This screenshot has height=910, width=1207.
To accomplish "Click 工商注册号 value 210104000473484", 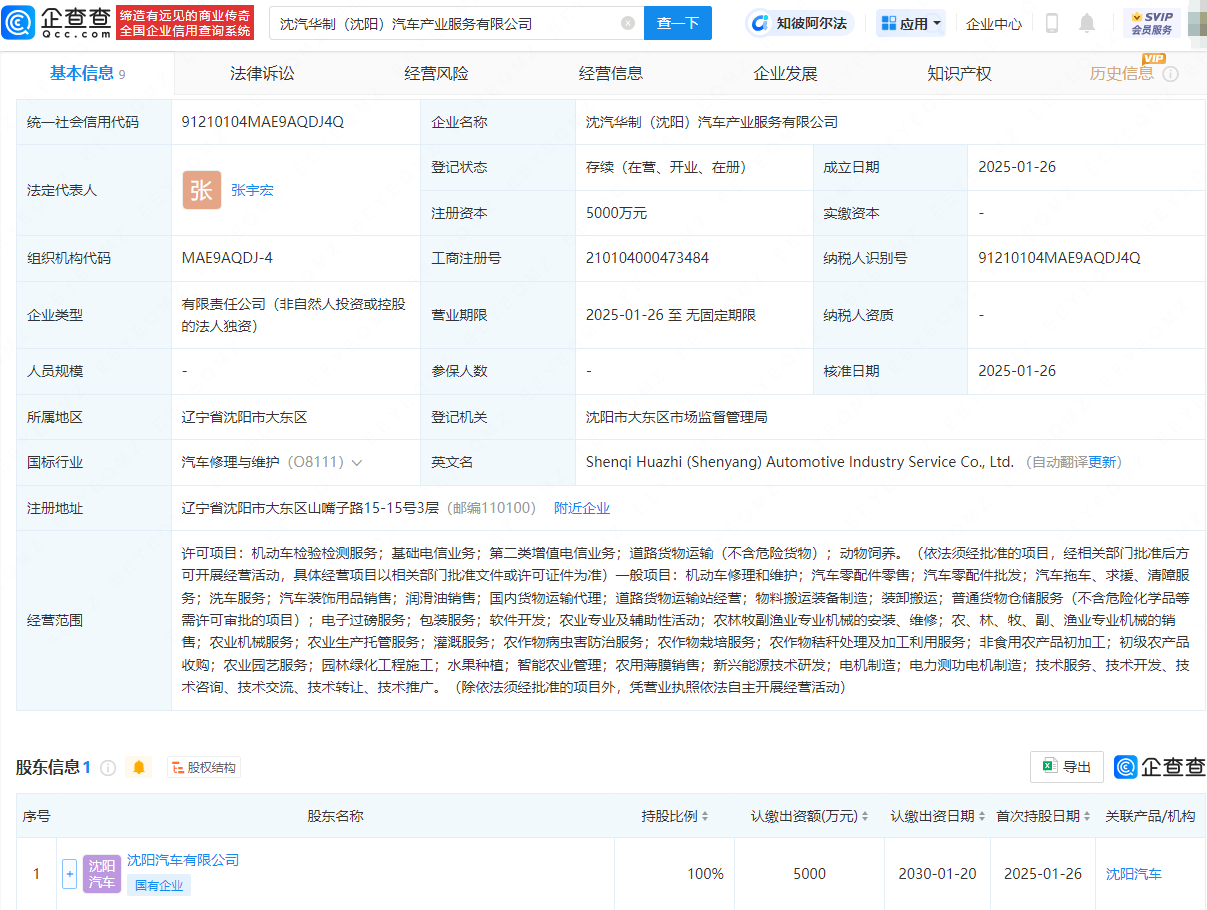I will pos(648,258).
